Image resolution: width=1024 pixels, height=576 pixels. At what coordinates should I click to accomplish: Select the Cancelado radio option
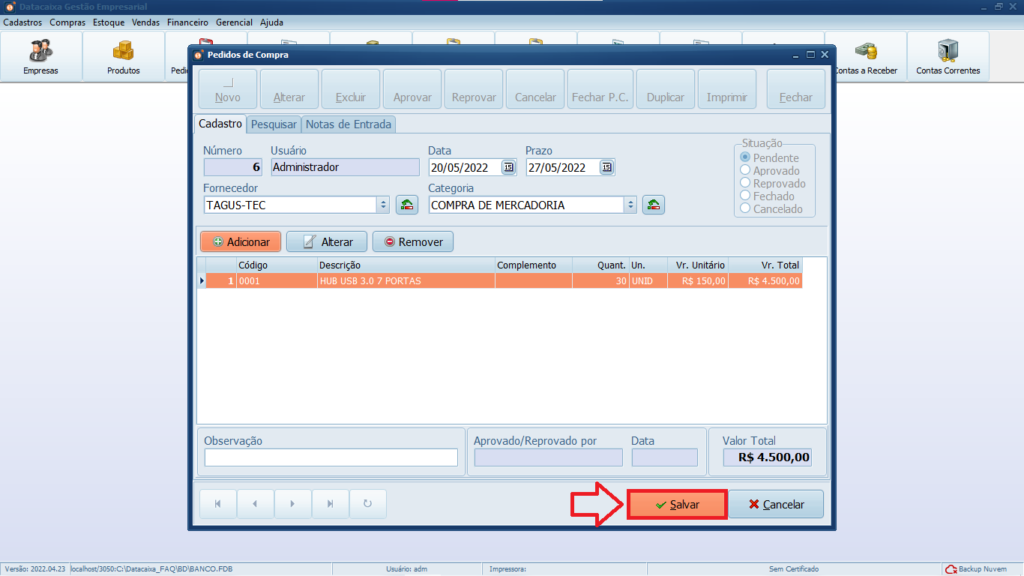745,209
